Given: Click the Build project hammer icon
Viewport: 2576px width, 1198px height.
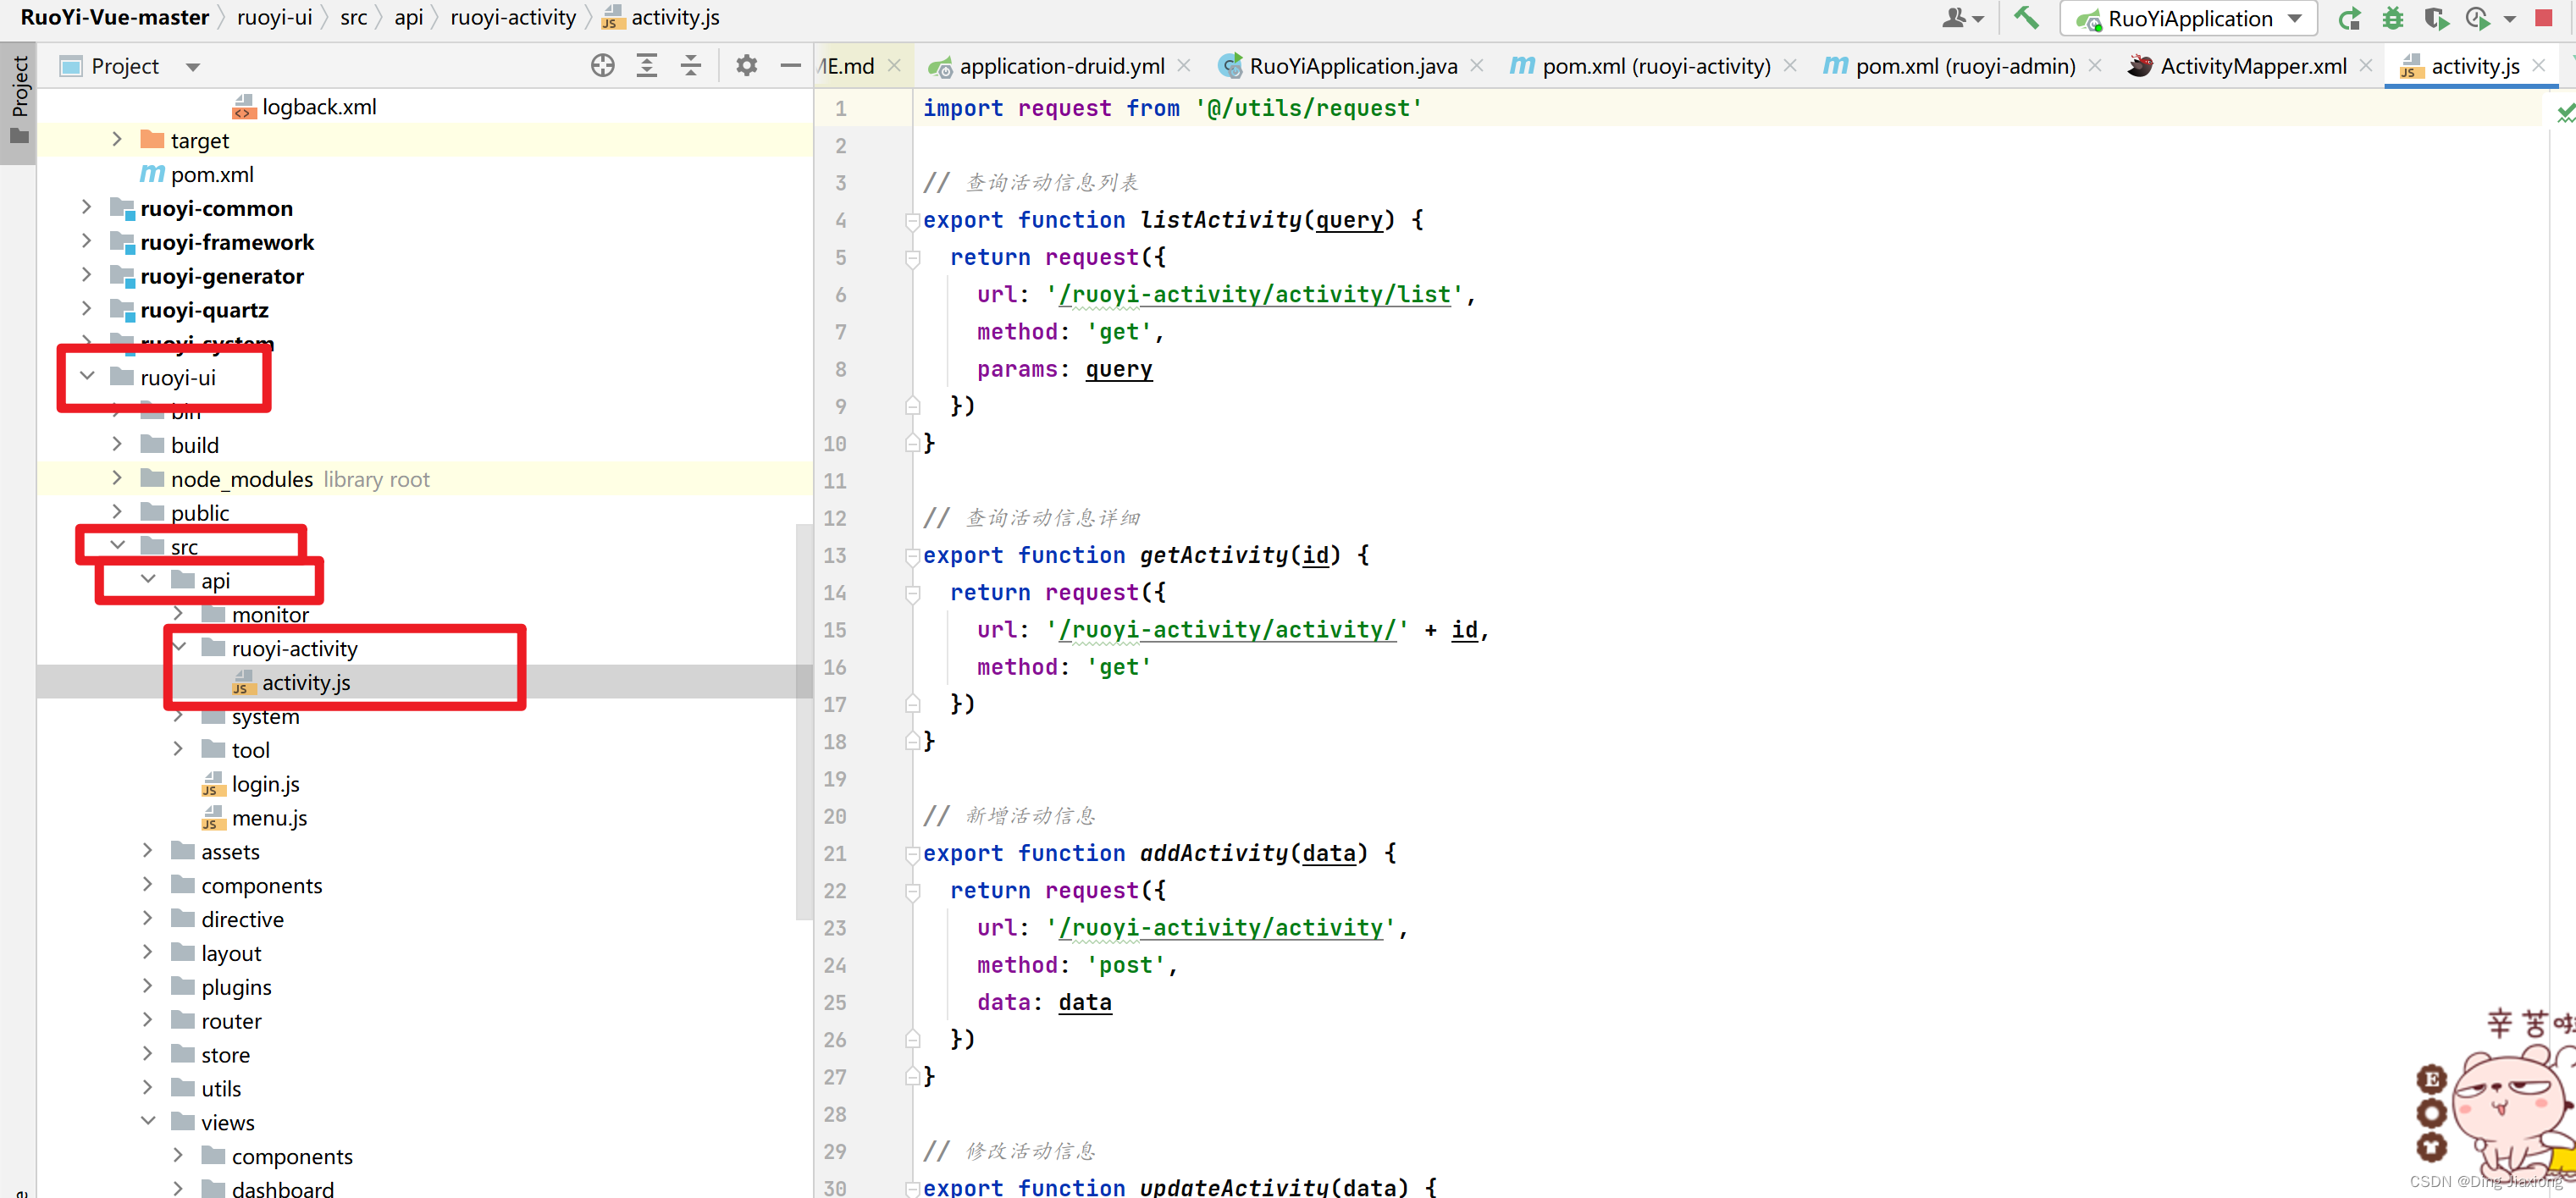Looking at the screenshot, I should pos(2026,18).
